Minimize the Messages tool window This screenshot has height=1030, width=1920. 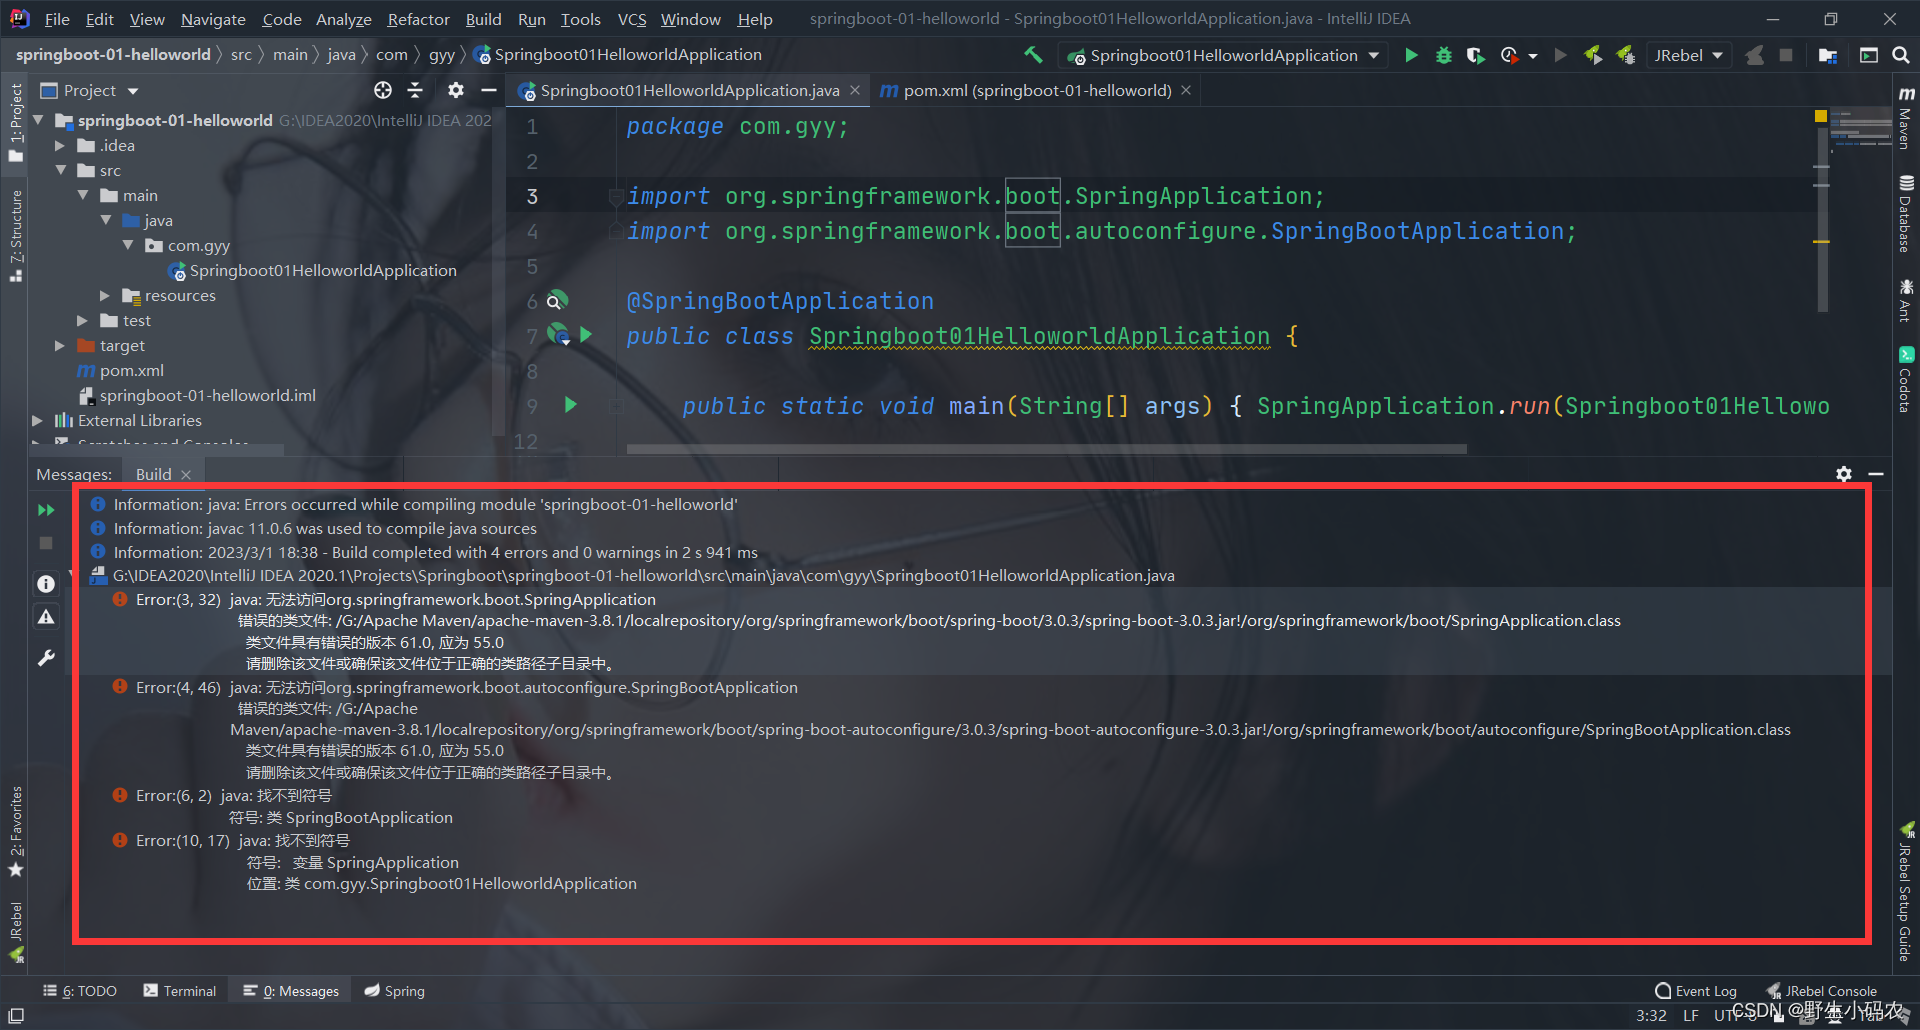click(x=1876, y=474)
